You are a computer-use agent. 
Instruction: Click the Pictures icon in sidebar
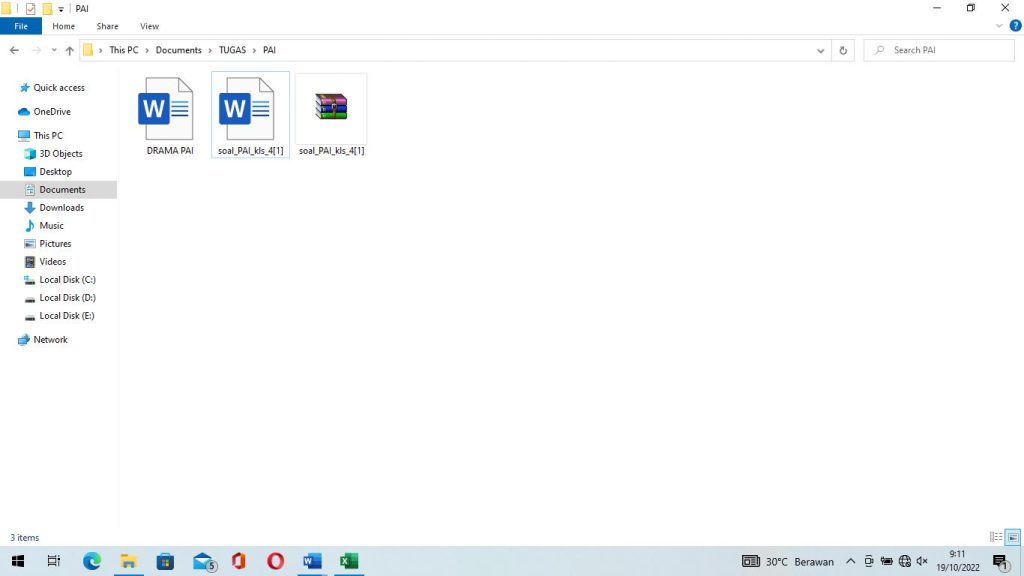click(30, 244)
